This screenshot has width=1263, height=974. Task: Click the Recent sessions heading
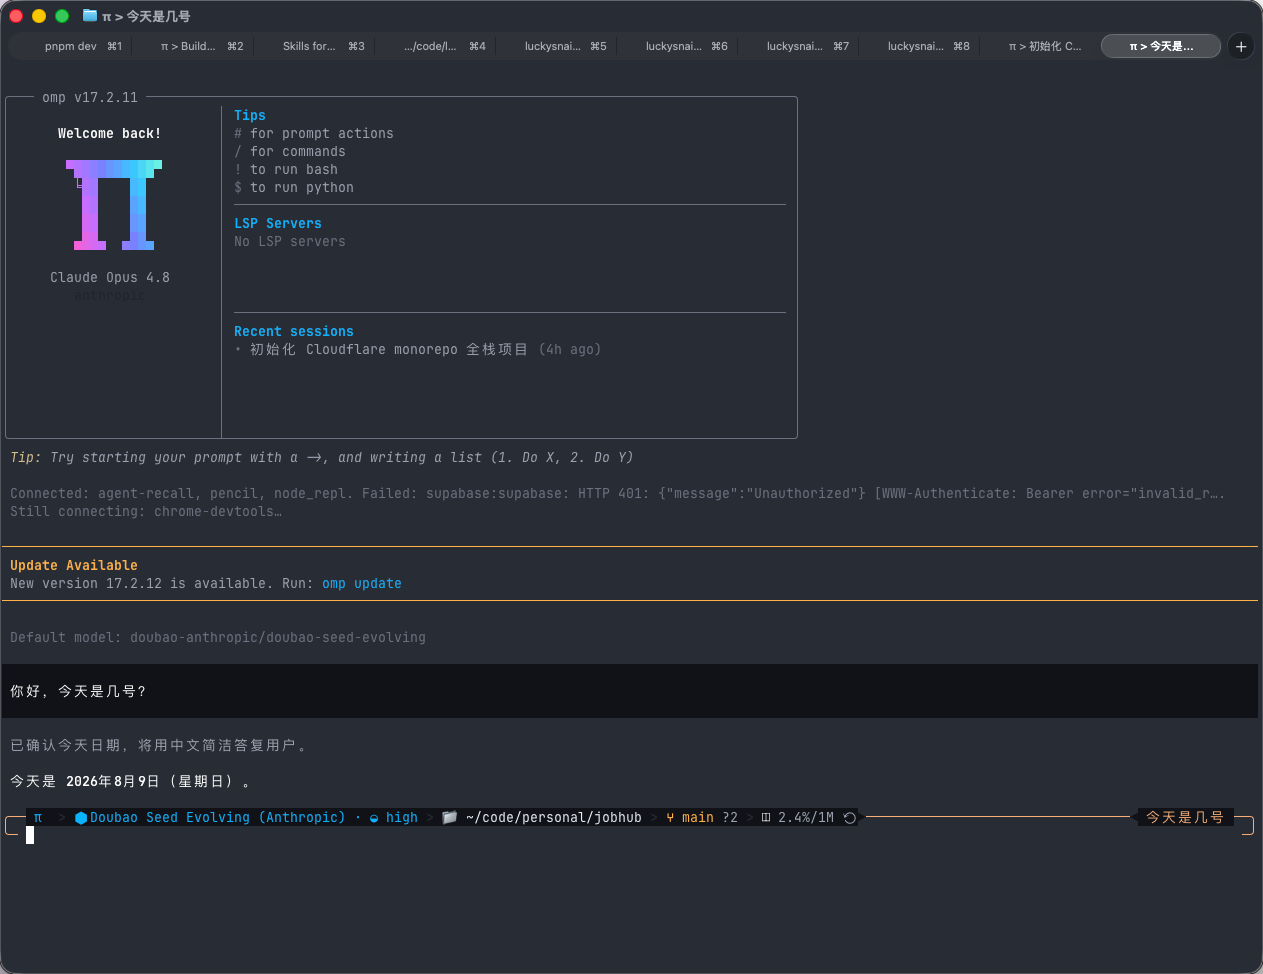(x=294, y=332)
